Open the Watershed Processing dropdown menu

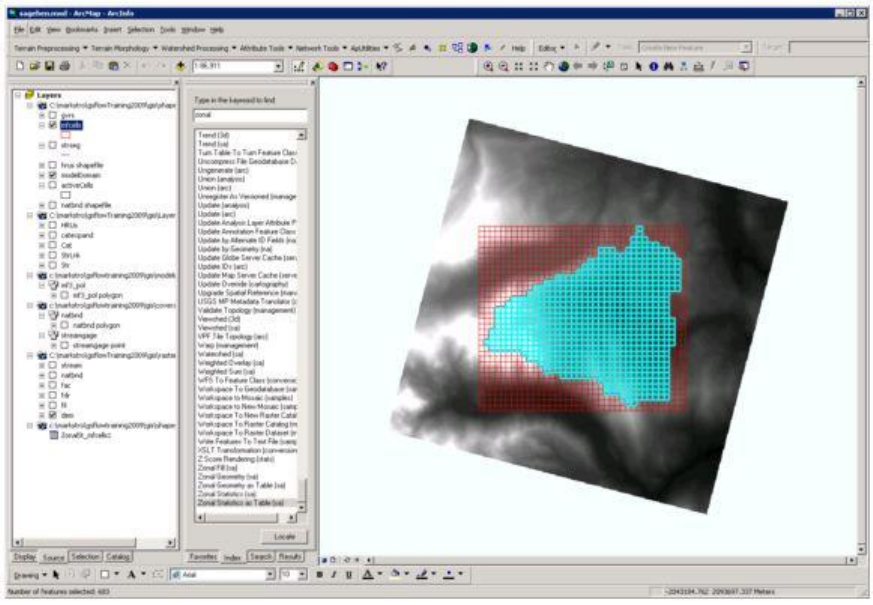pos(199,48)
